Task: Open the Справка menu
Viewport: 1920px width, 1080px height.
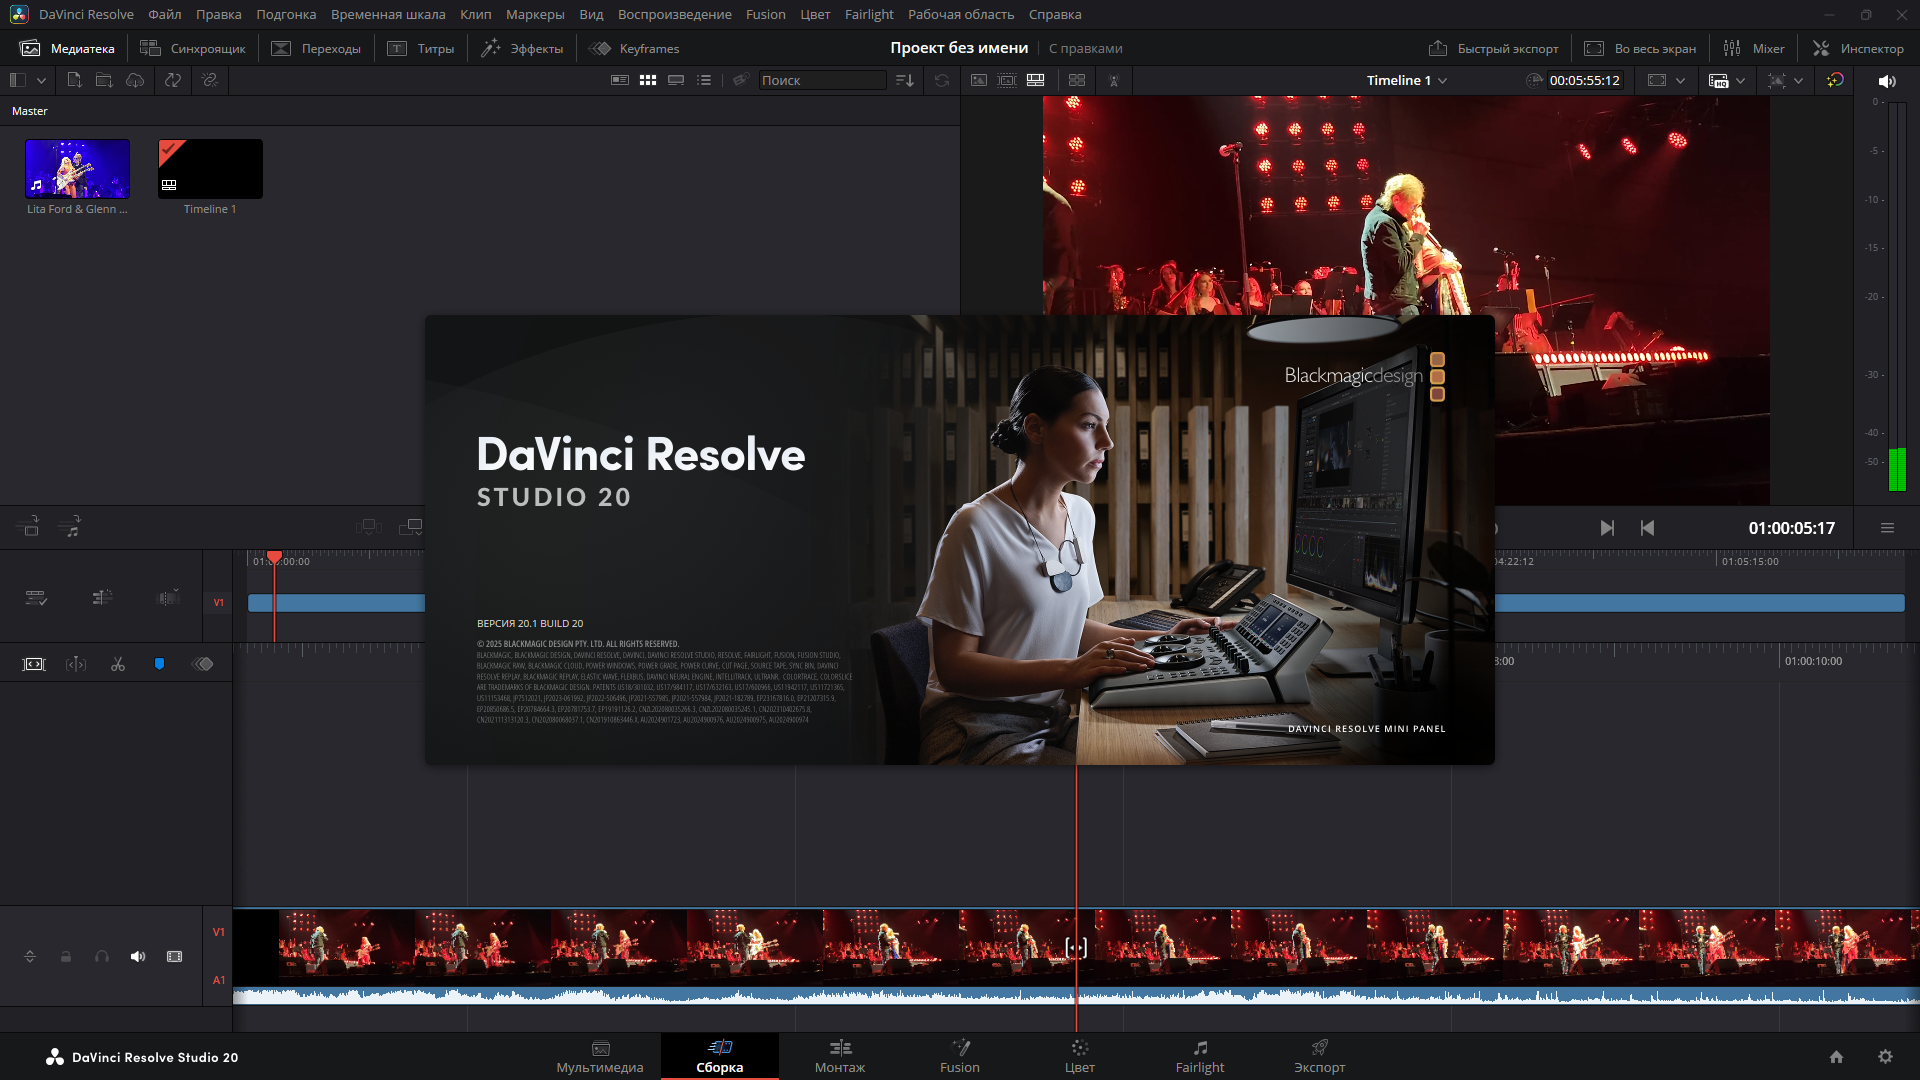Action: click(1055, 14)
